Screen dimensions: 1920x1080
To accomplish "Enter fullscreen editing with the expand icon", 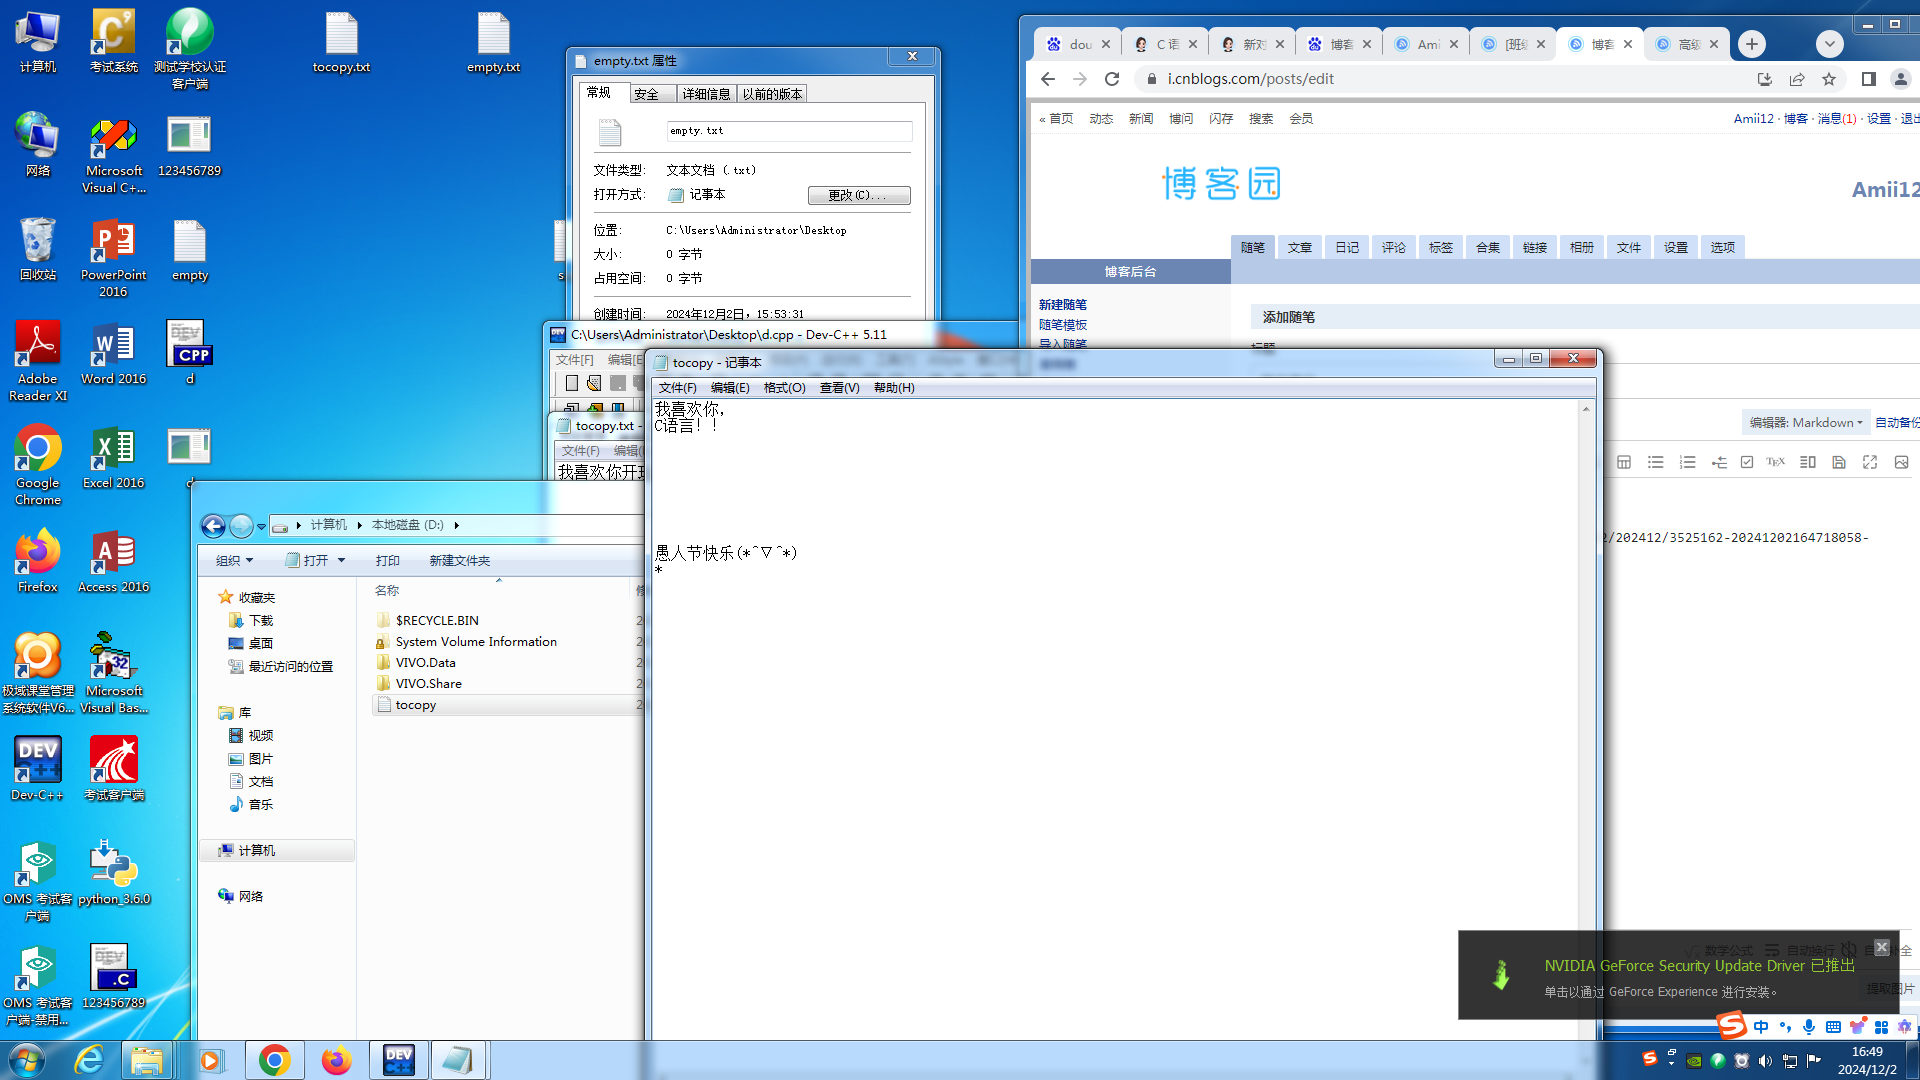I will tap(1870, 462).
